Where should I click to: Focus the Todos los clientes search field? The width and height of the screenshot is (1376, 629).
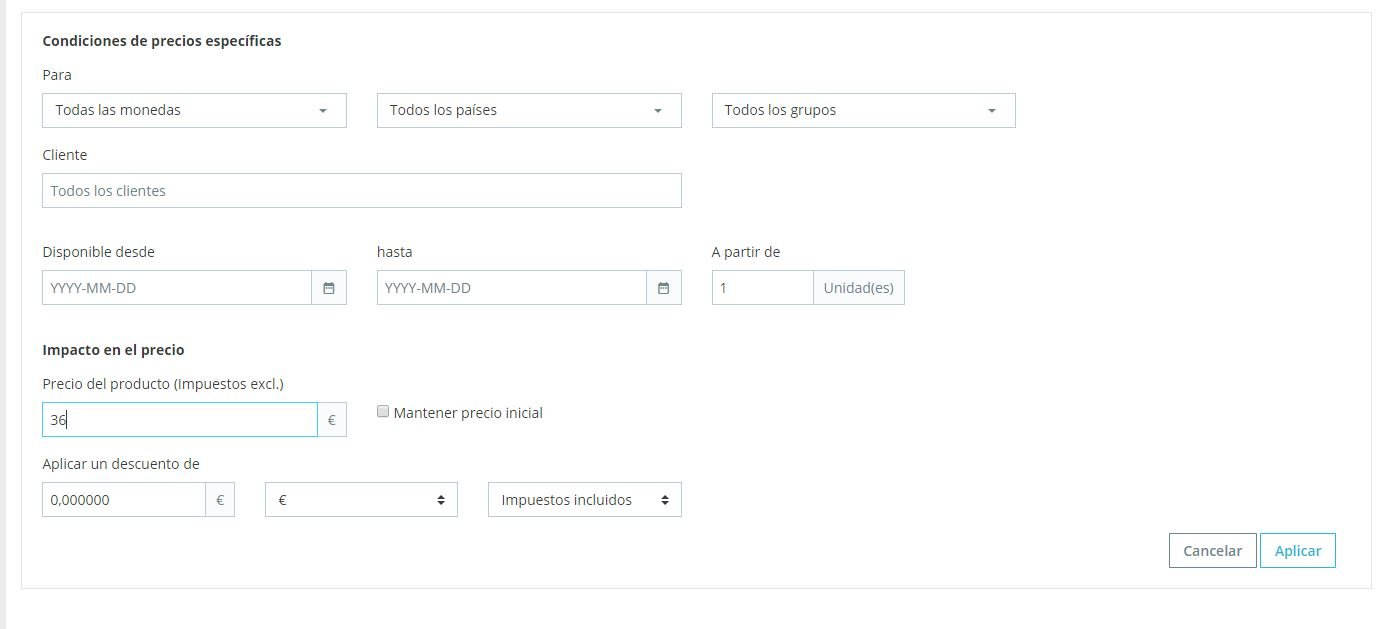(361, 191)
